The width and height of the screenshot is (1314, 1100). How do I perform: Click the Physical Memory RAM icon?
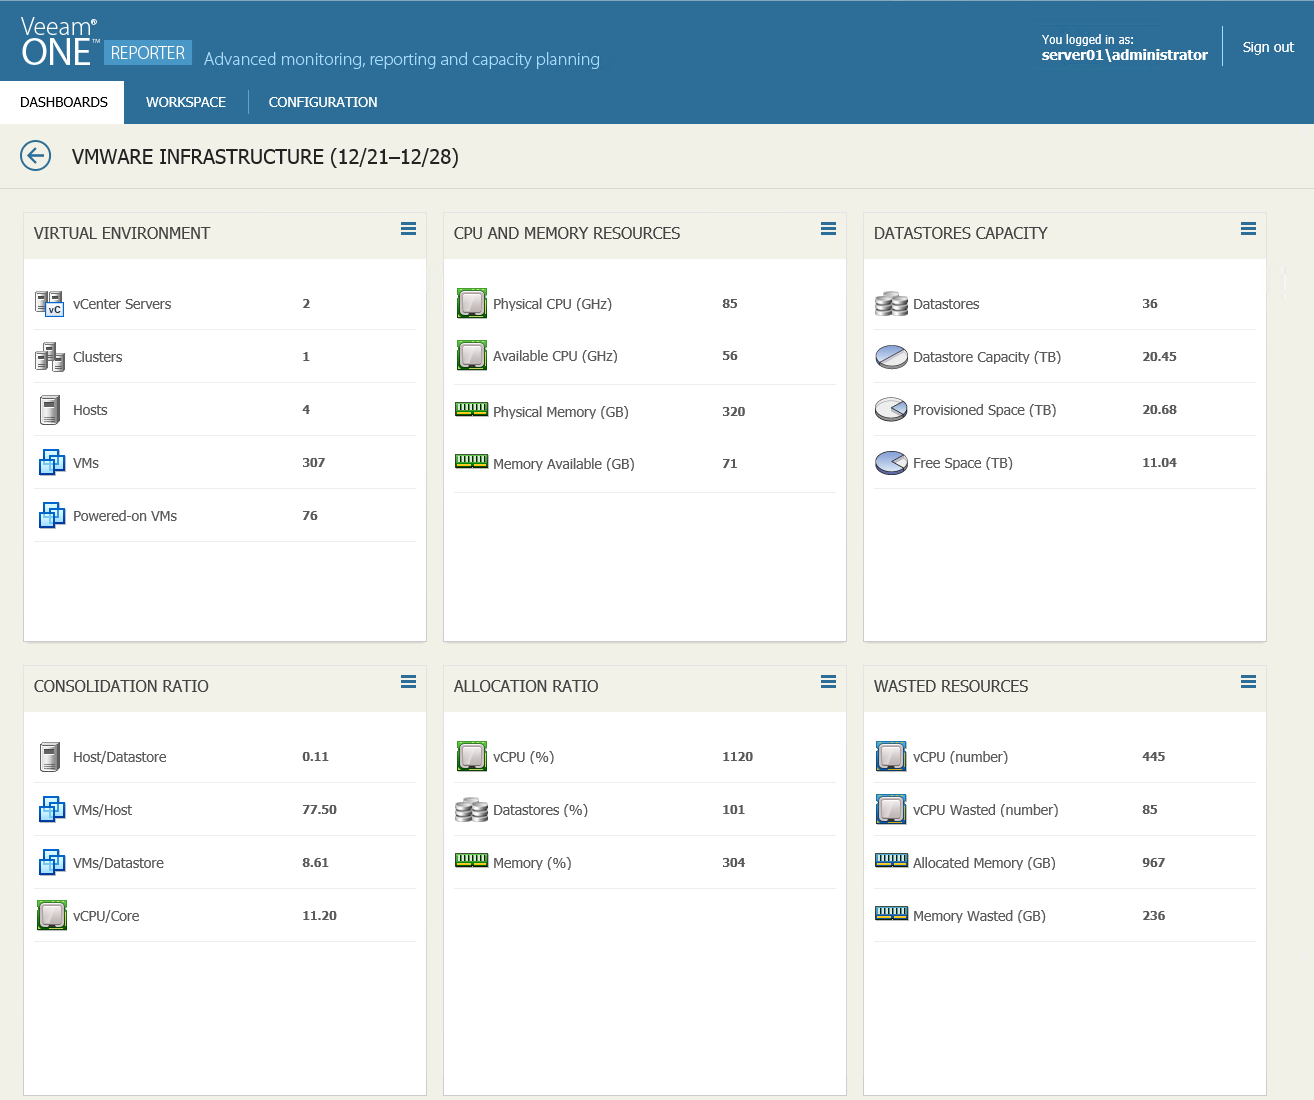click(471, 409)
